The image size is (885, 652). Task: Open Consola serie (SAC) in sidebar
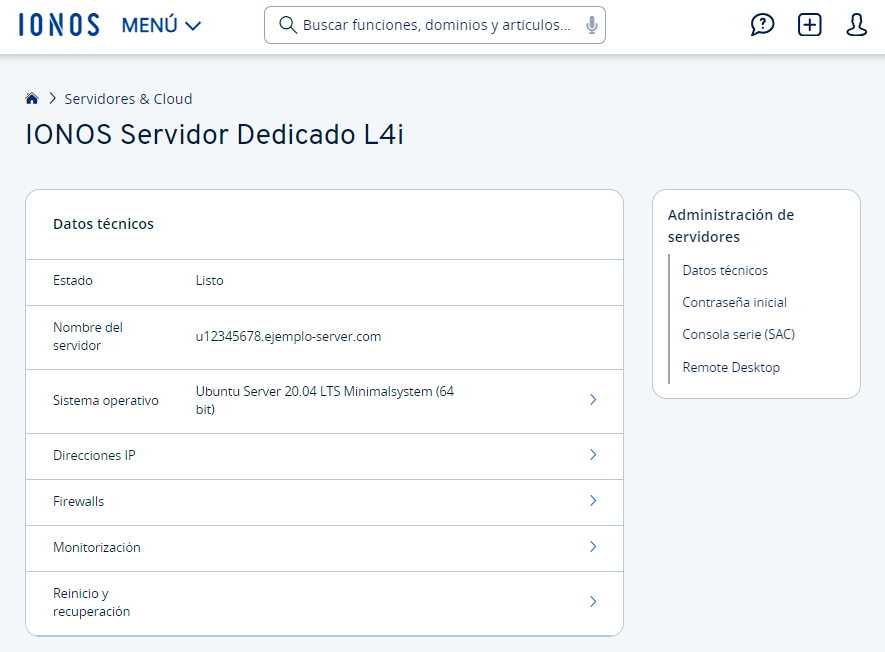pos(738,334)
